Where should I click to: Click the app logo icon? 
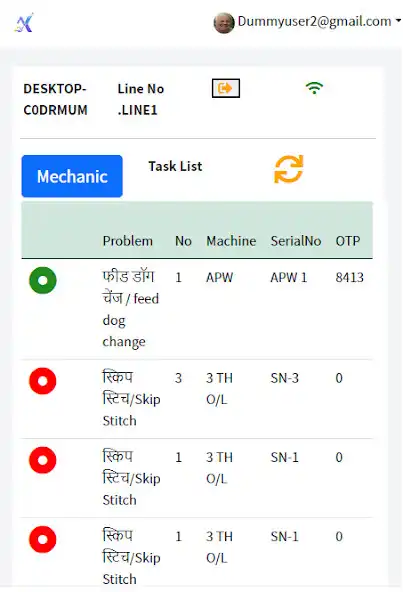click(24, 23)
